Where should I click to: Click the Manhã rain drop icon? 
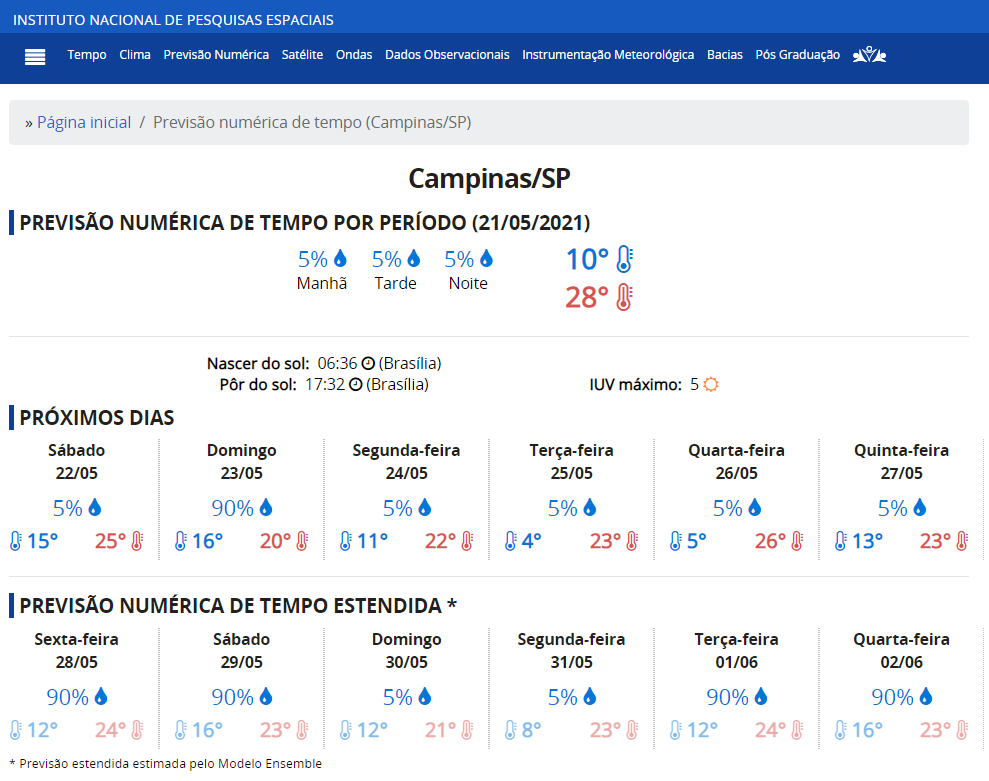[340, 258]
